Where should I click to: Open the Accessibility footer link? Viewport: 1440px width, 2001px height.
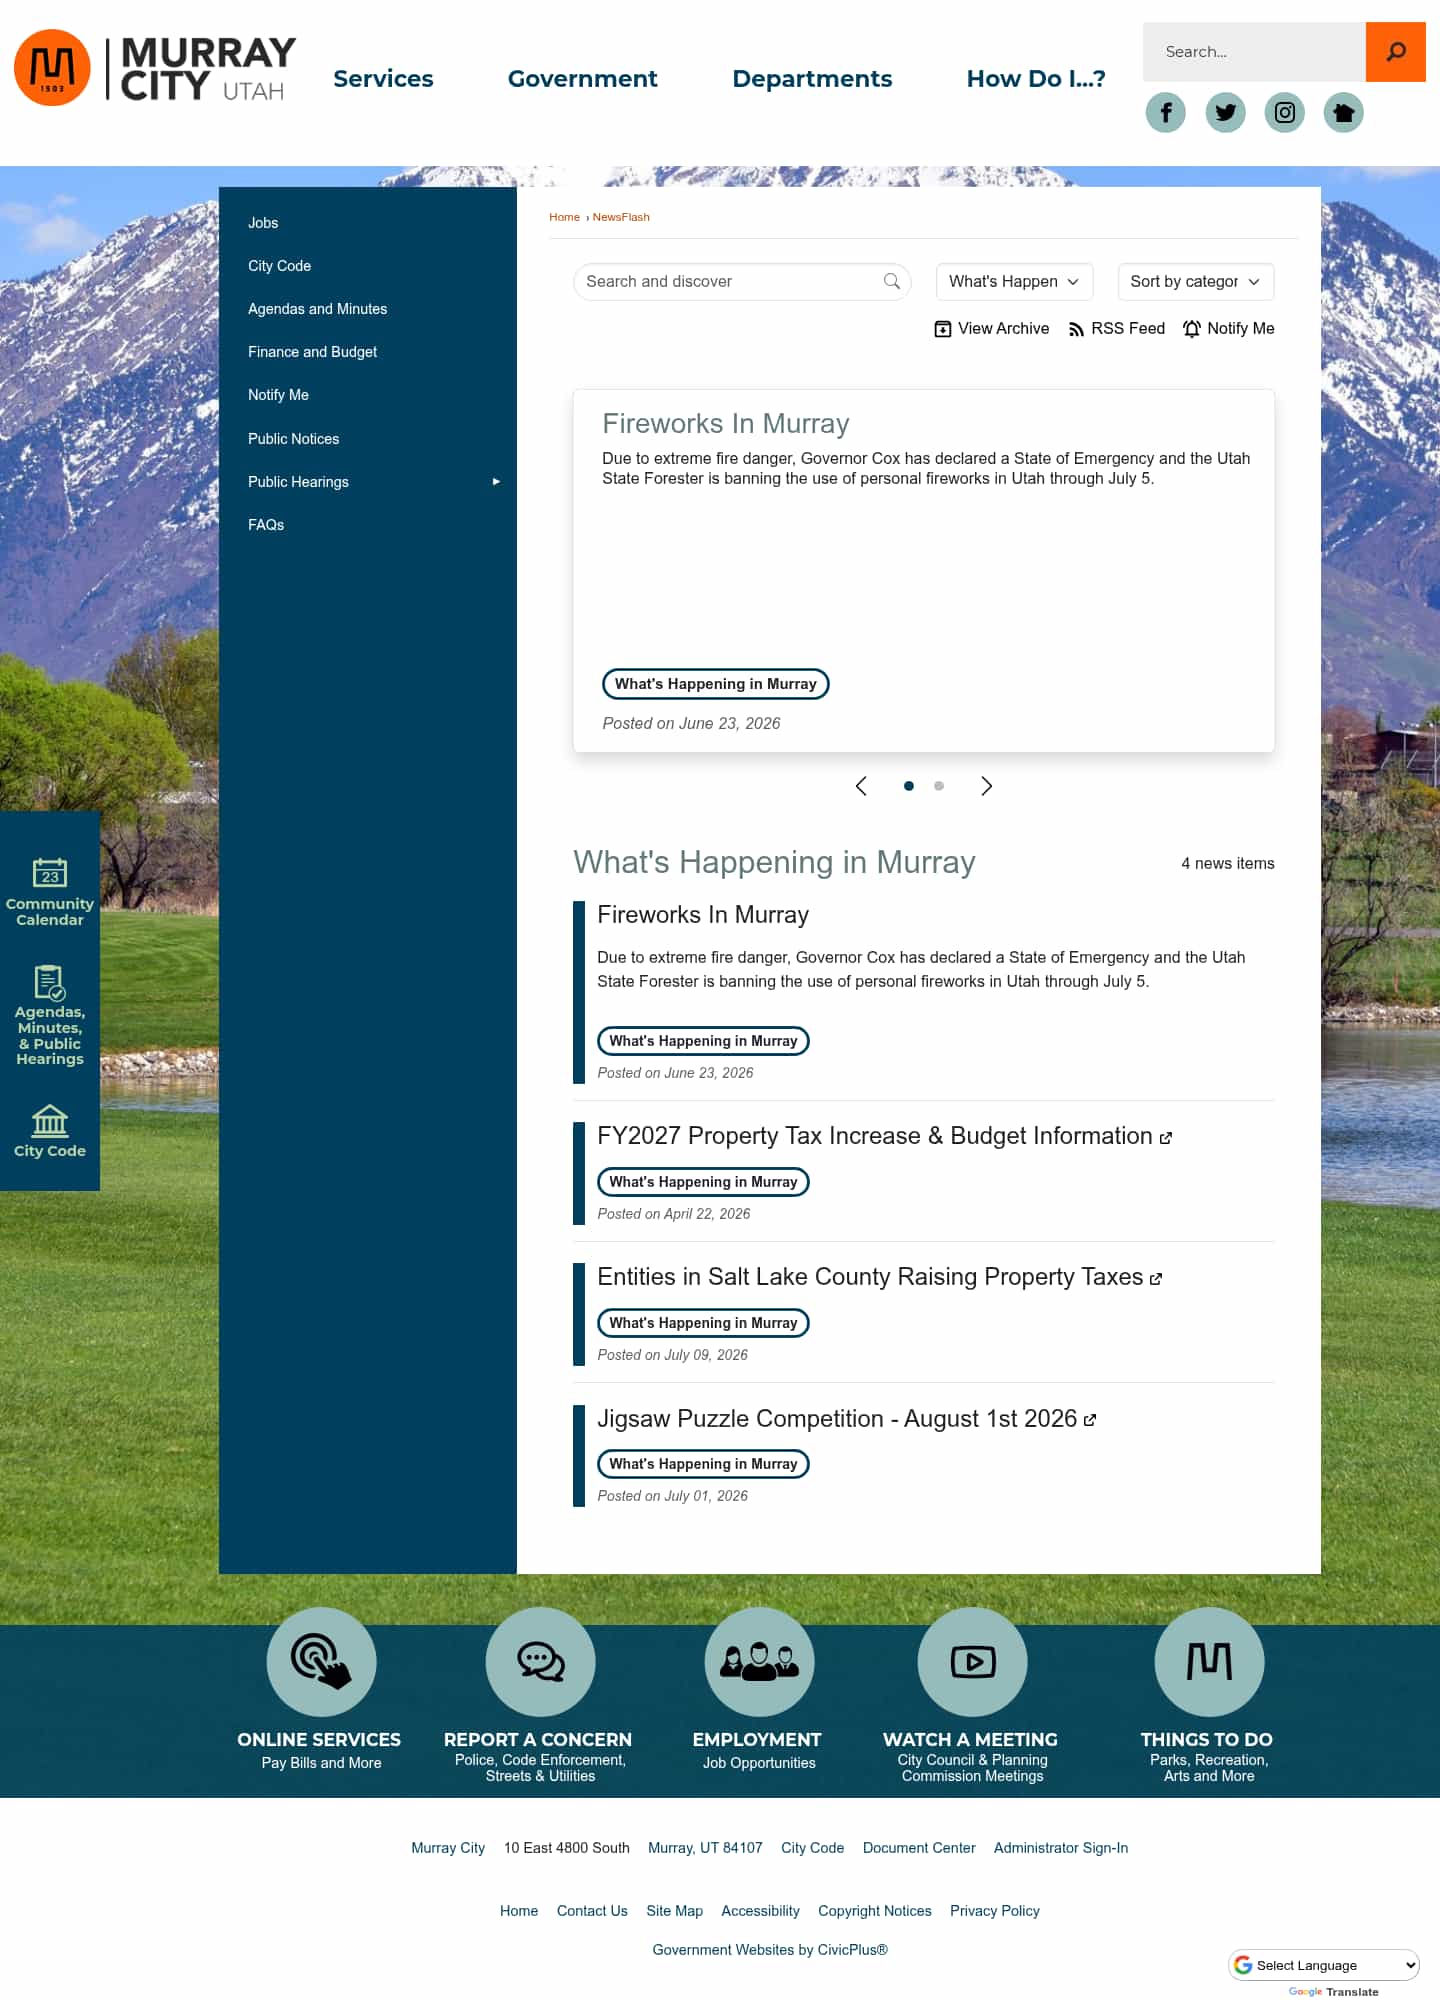[760, 1911]
